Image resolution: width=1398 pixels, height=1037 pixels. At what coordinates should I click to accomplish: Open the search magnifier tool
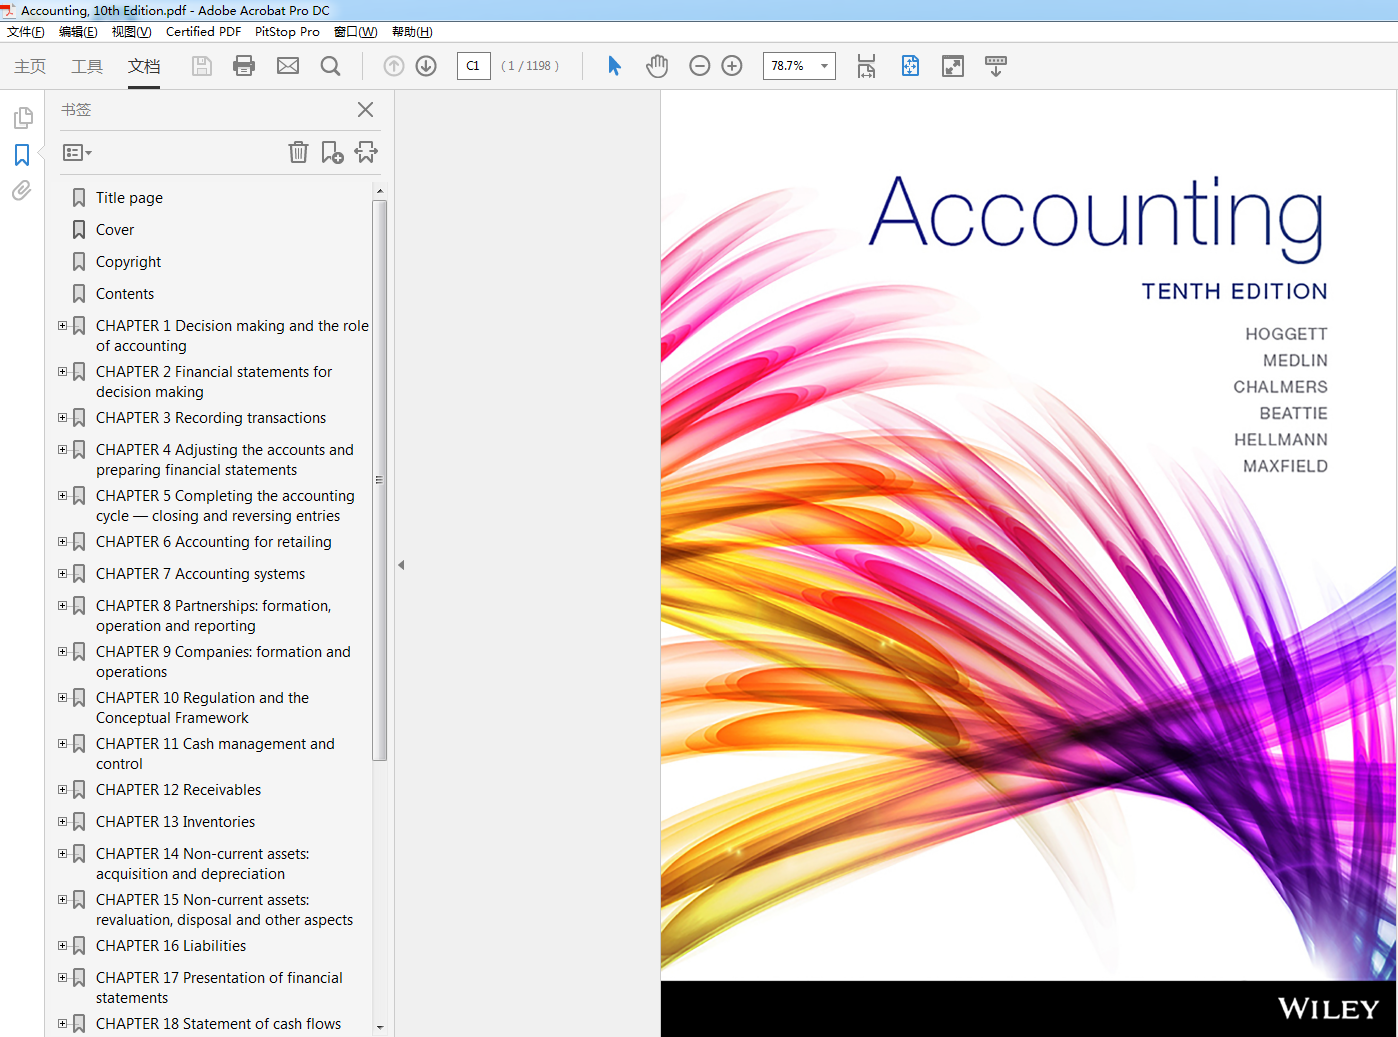(330, 66)
